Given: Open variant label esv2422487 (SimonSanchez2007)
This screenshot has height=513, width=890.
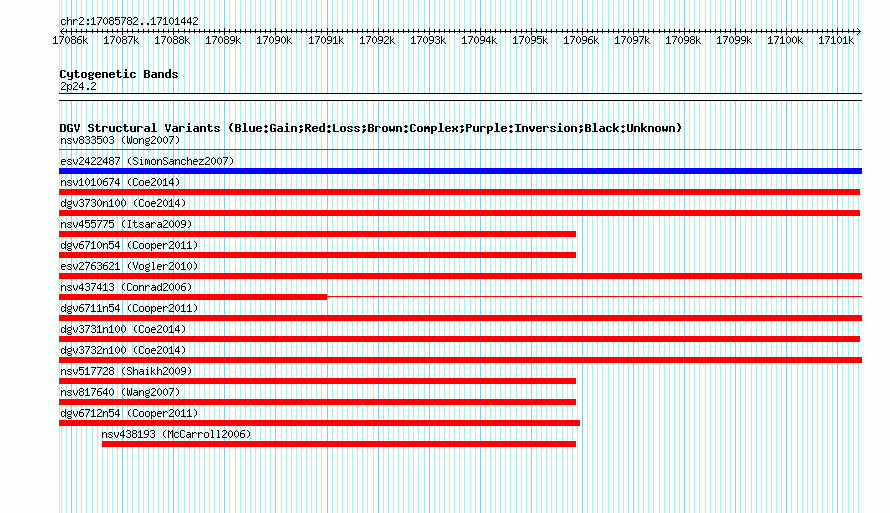Looking at the screenshot, I should [x=147, y=161].
